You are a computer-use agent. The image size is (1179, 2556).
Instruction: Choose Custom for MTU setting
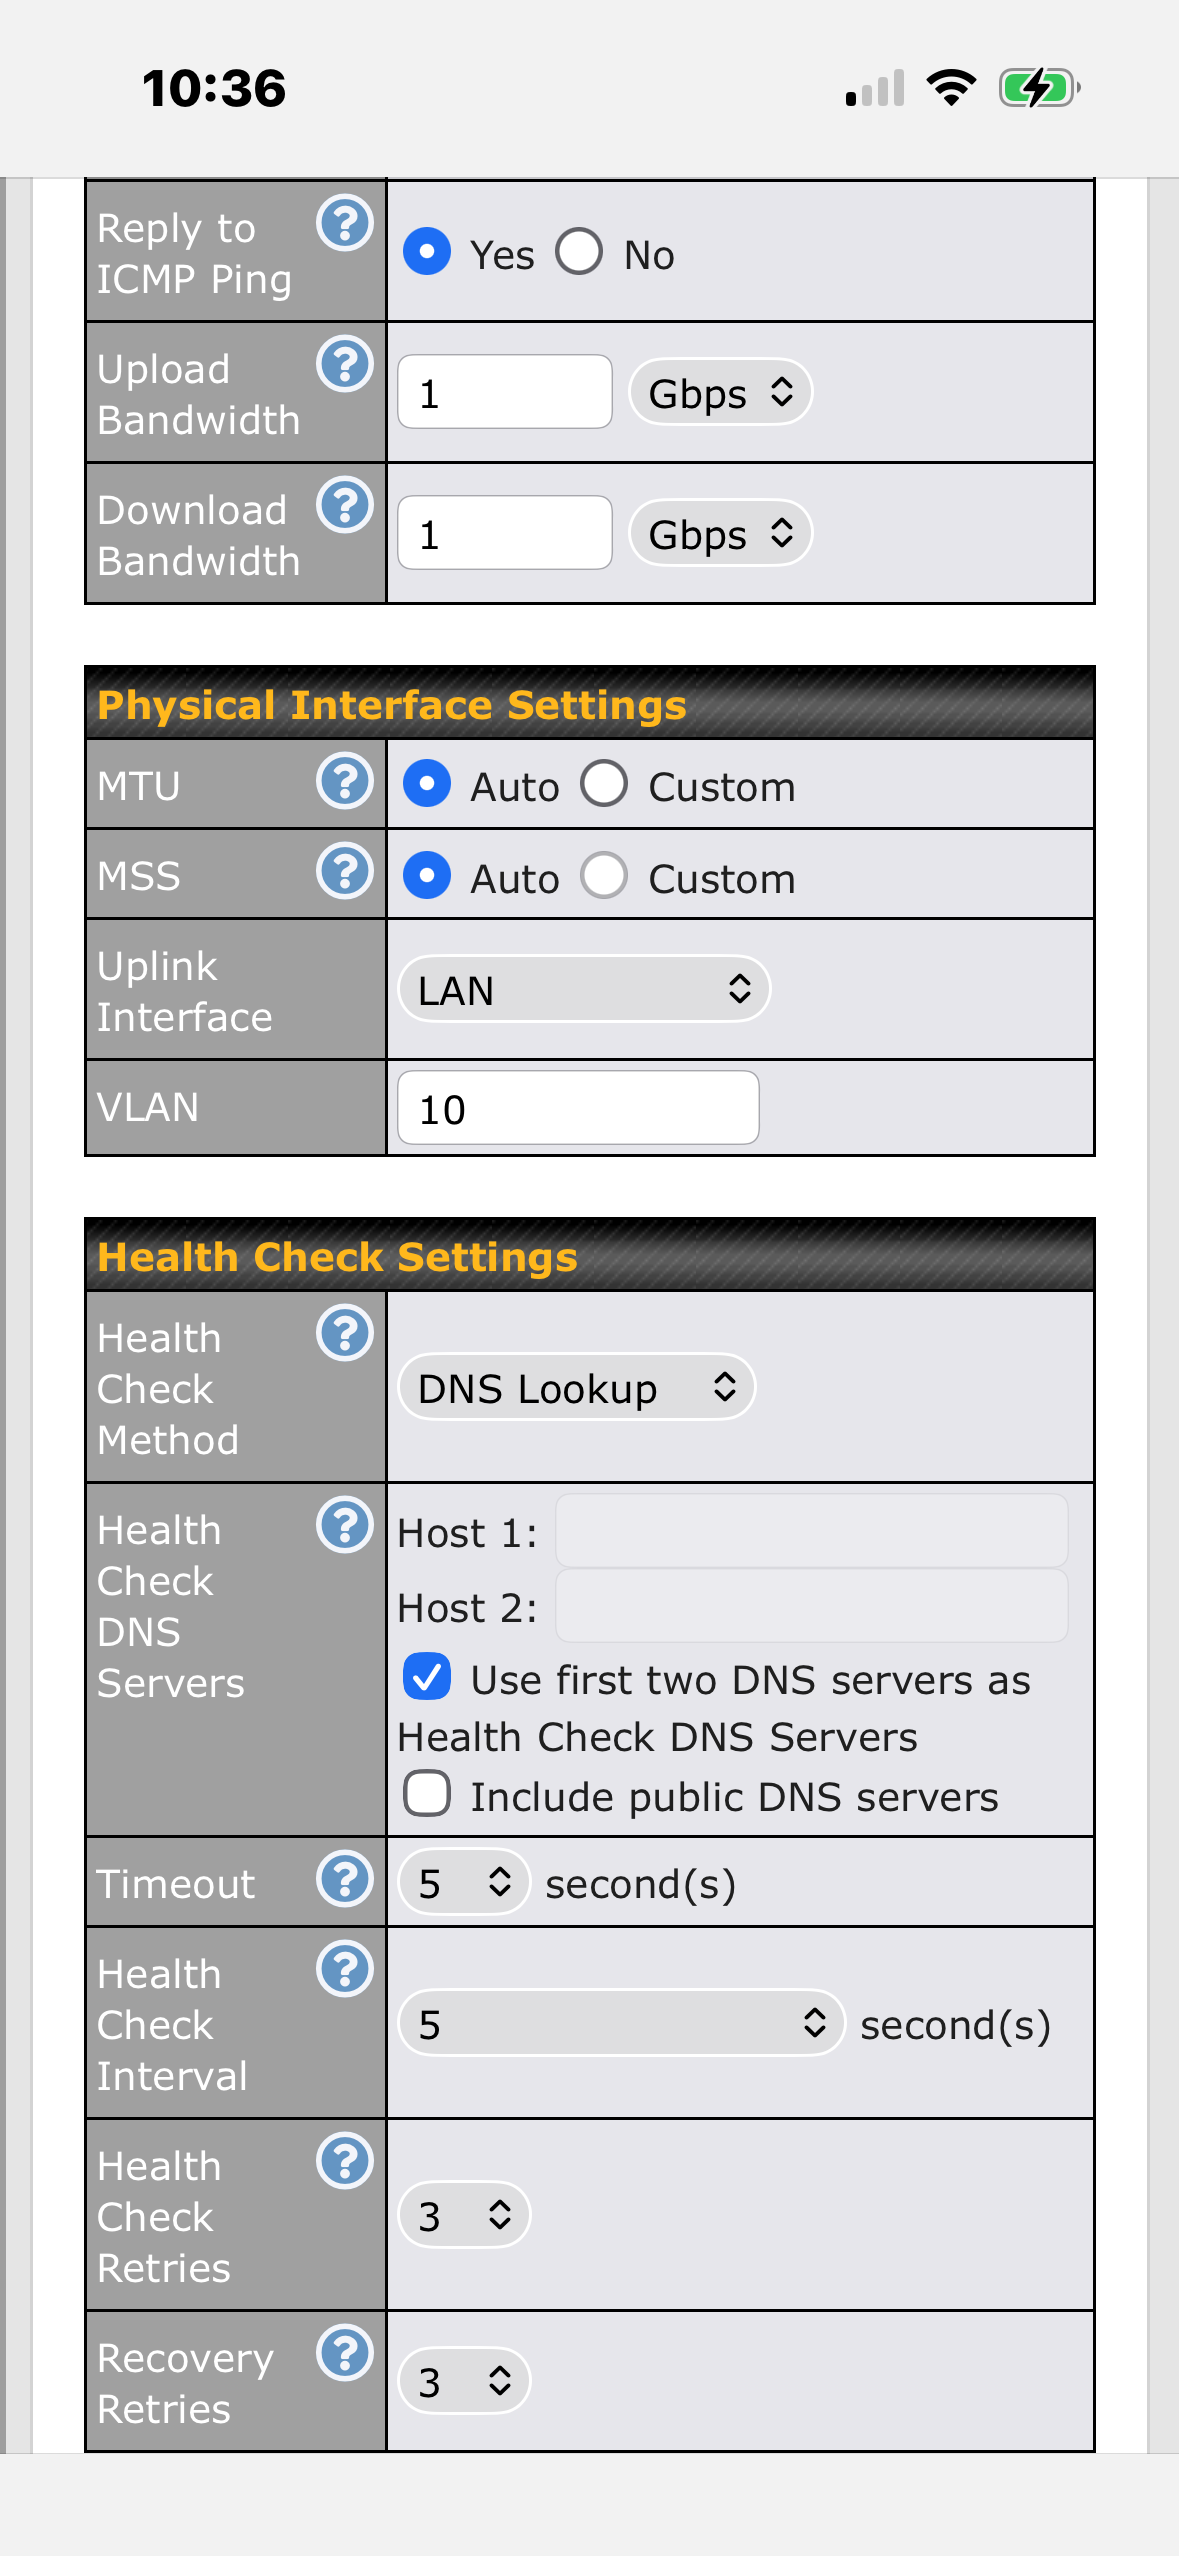[605, 784]
